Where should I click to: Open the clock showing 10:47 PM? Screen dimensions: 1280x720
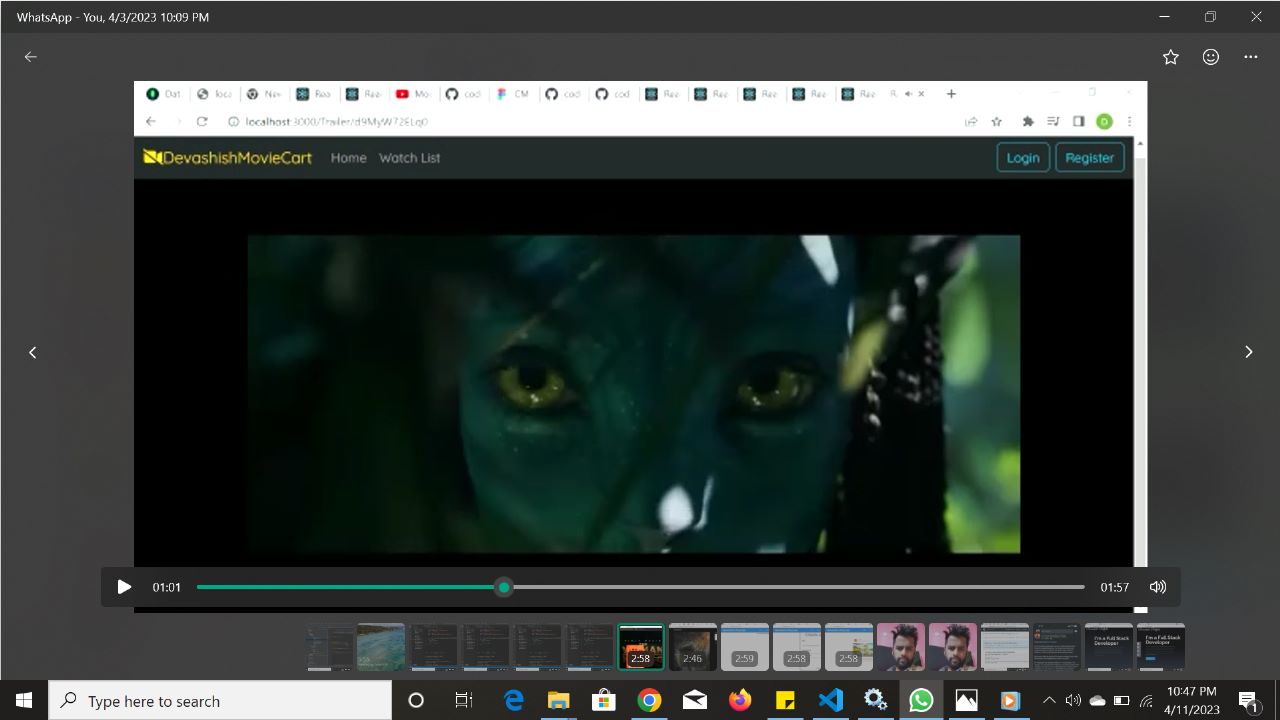tap(1192, 701)
